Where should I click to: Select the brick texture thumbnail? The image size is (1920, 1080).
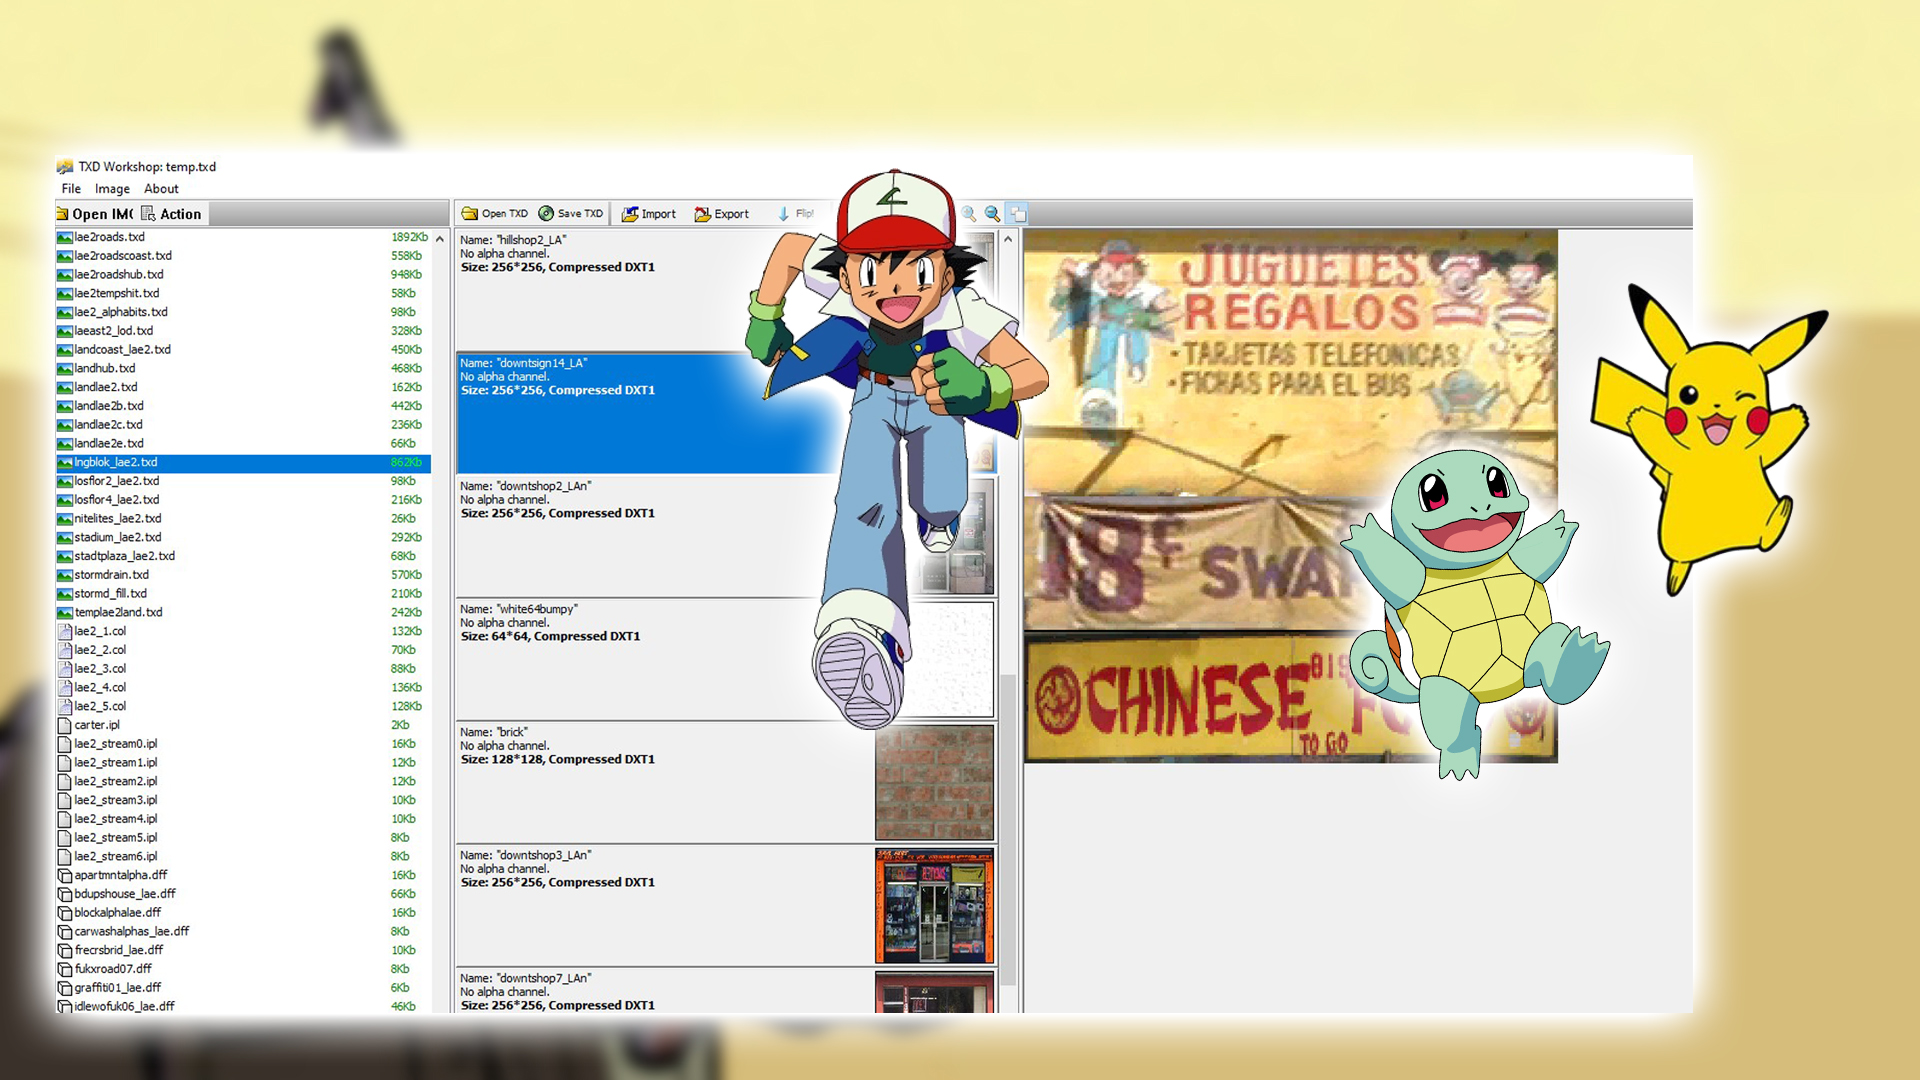[x=933, y=782]
